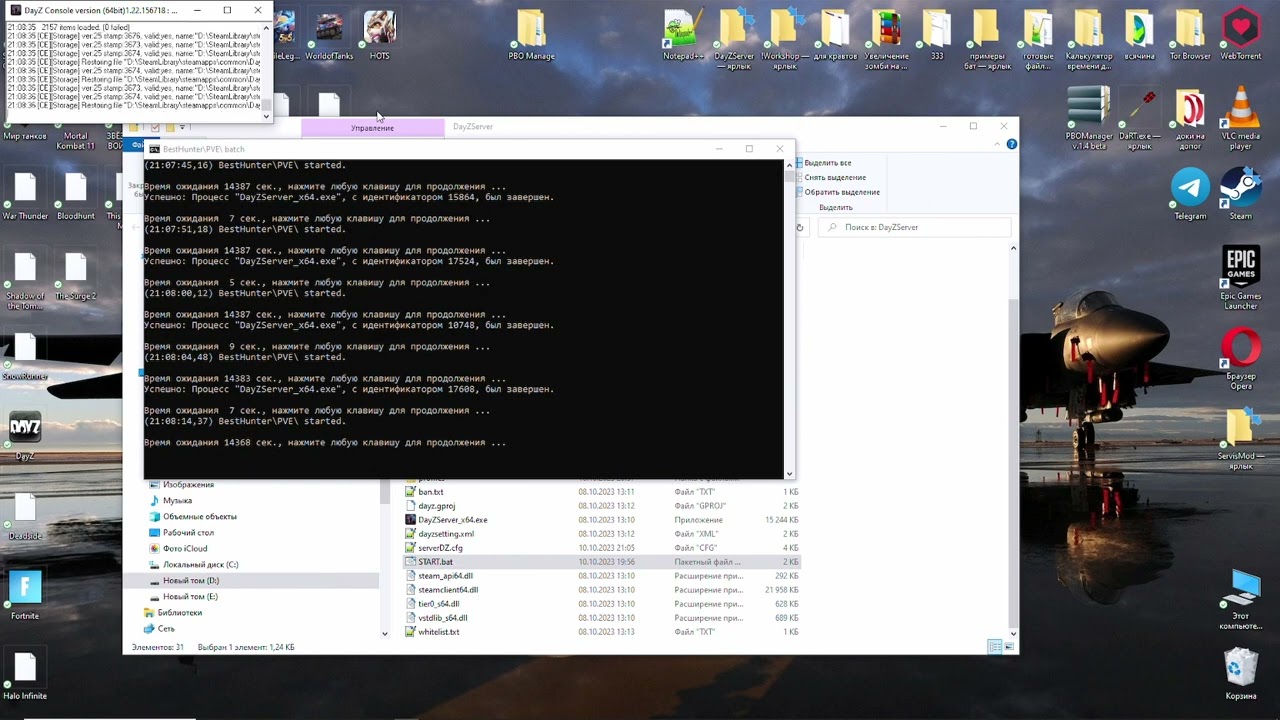Switch Explorer to details view icon

coord(994,648)
